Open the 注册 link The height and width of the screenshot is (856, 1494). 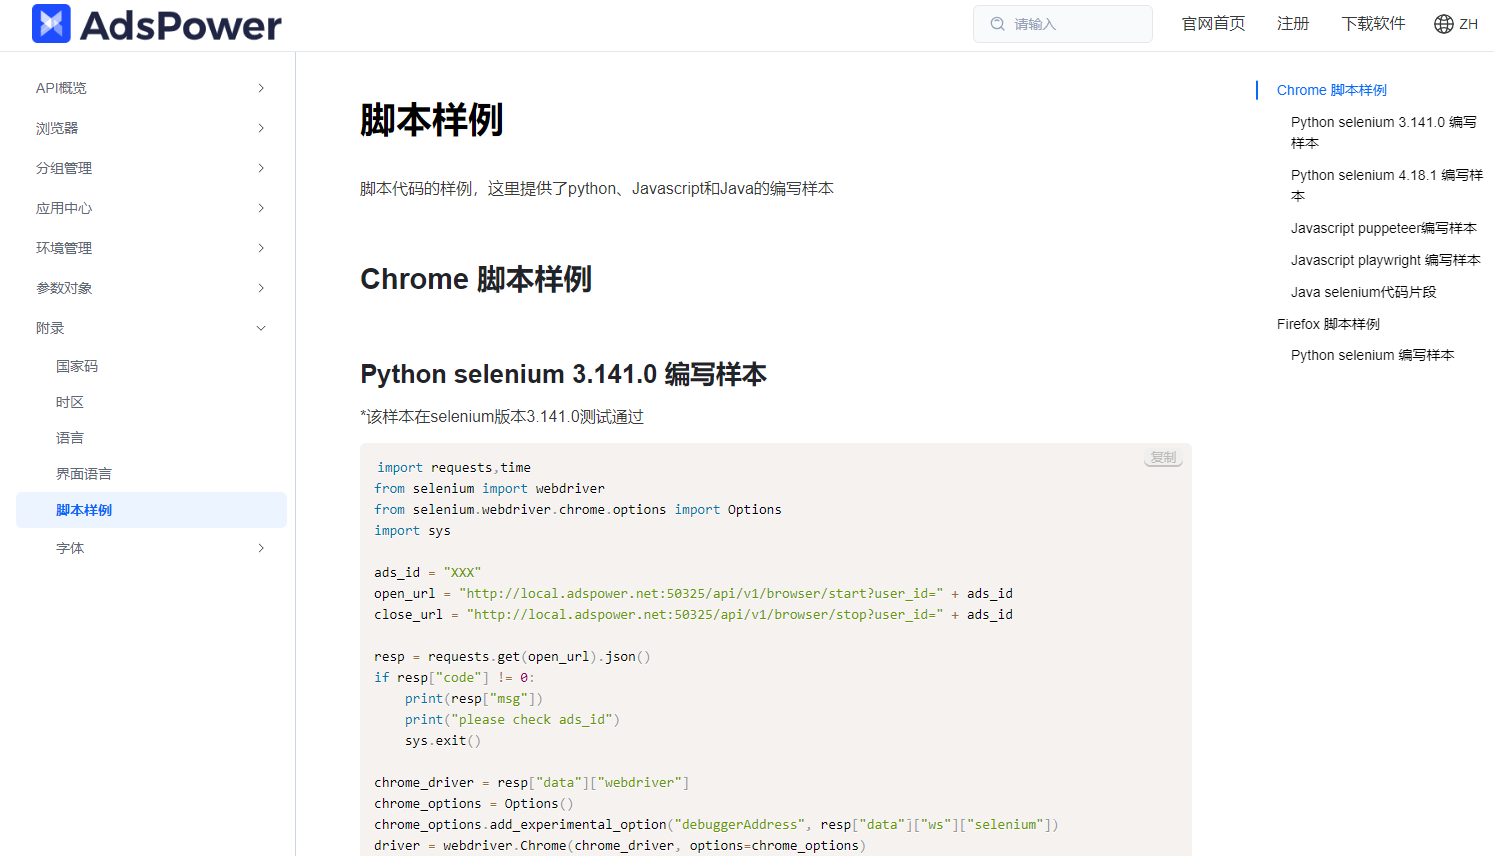coord(1292,24)
